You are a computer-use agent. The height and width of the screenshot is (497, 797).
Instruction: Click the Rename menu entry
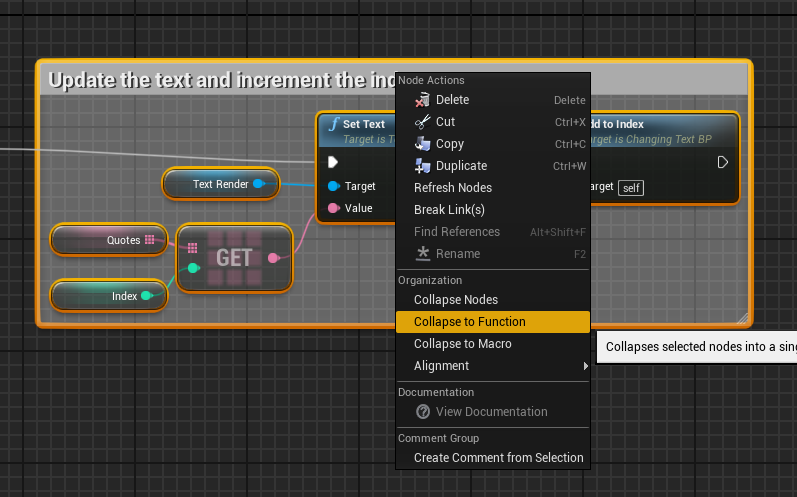coord(493,254)
